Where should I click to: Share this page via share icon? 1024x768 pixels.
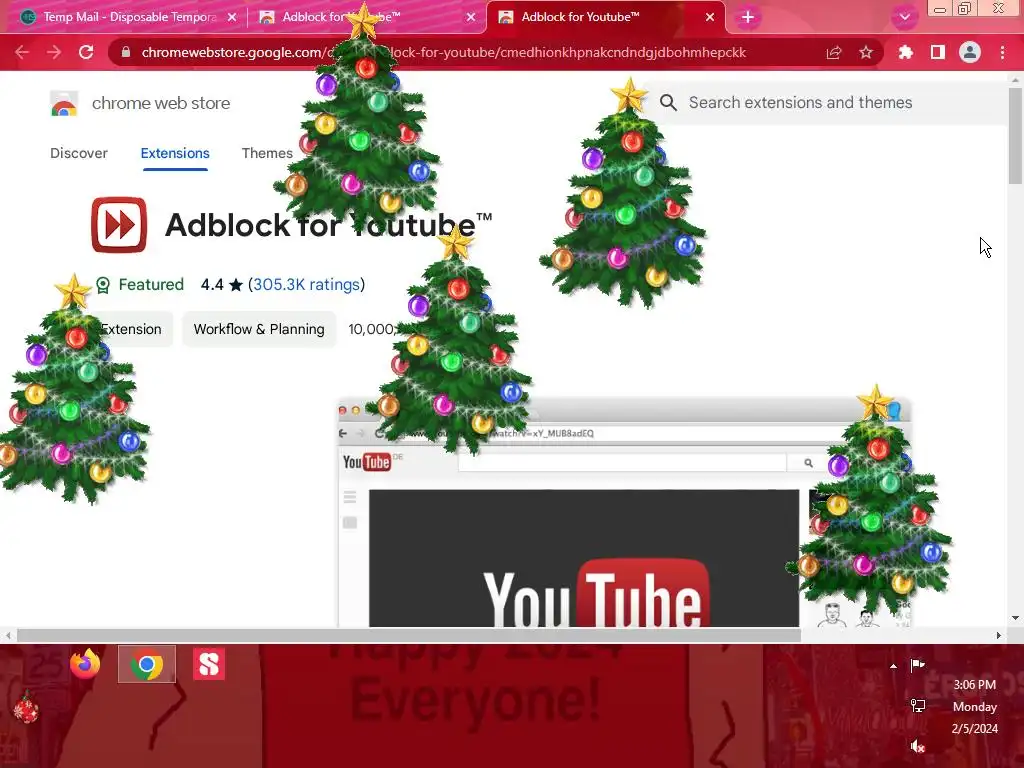point(834,52)
